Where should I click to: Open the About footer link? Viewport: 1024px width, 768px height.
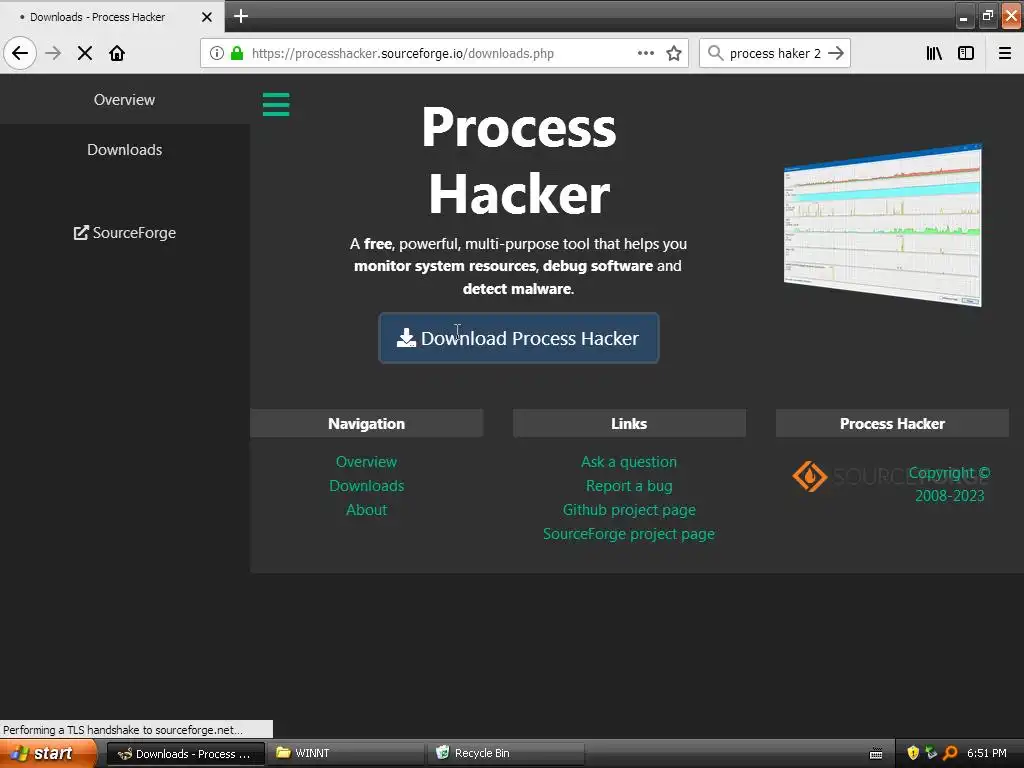click(x=366, y=510)
